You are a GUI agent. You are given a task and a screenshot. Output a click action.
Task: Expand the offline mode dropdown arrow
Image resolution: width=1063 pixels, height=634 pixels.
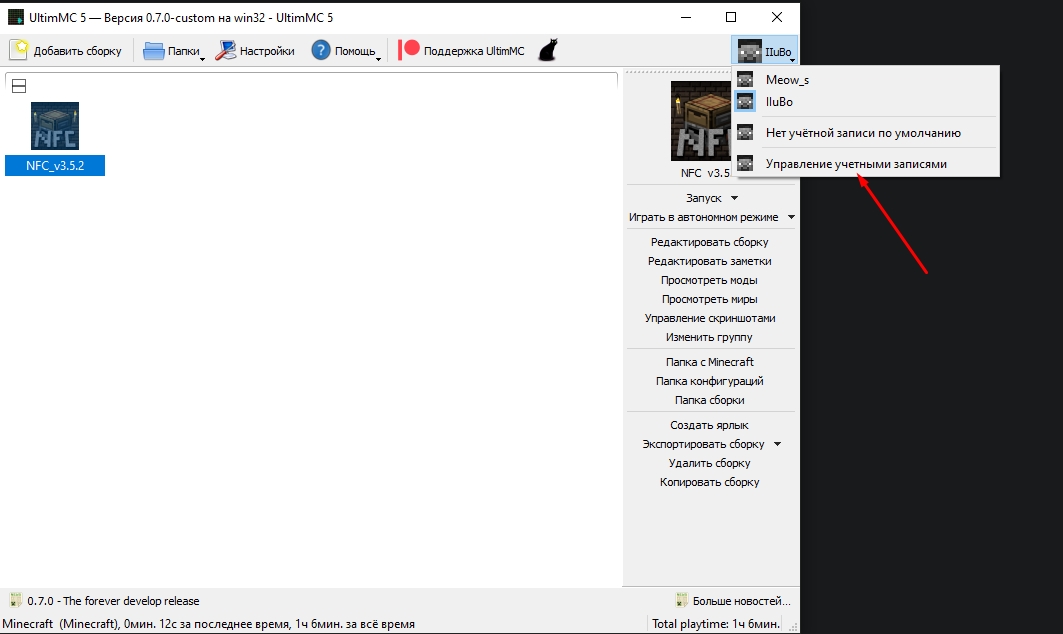[791, 217]
